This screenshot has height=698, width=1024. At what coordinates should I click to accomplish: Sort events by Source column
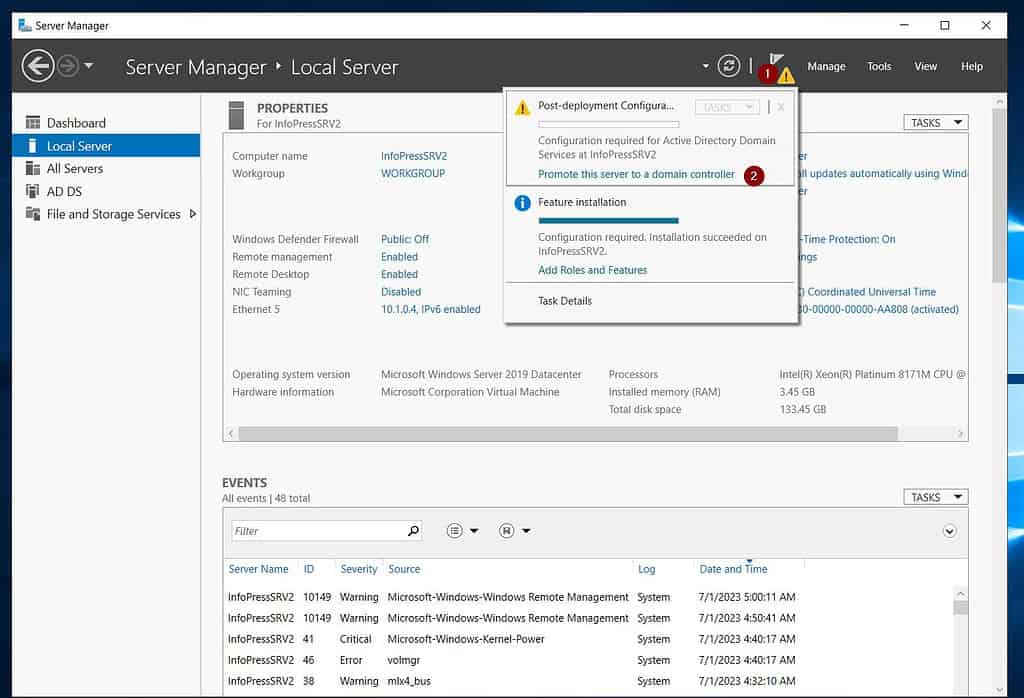(404, 569)
